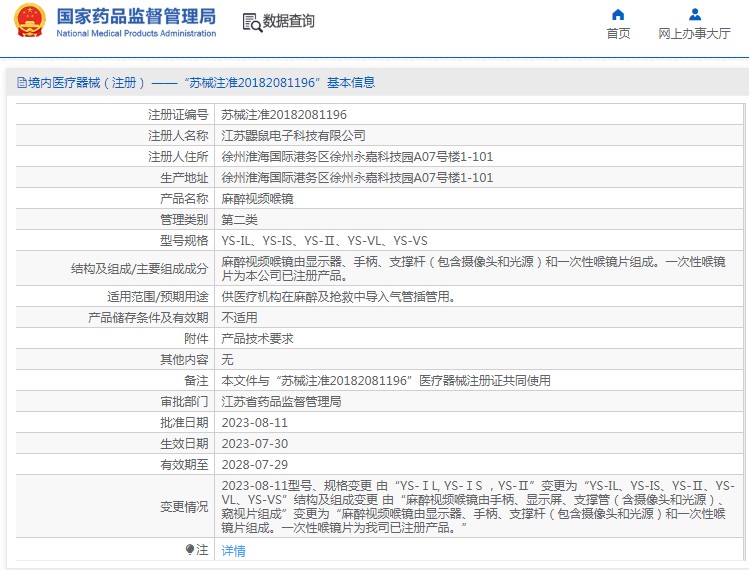Select the 审批部门 label
Screen dimensions: 749x570
click(184, 402)
